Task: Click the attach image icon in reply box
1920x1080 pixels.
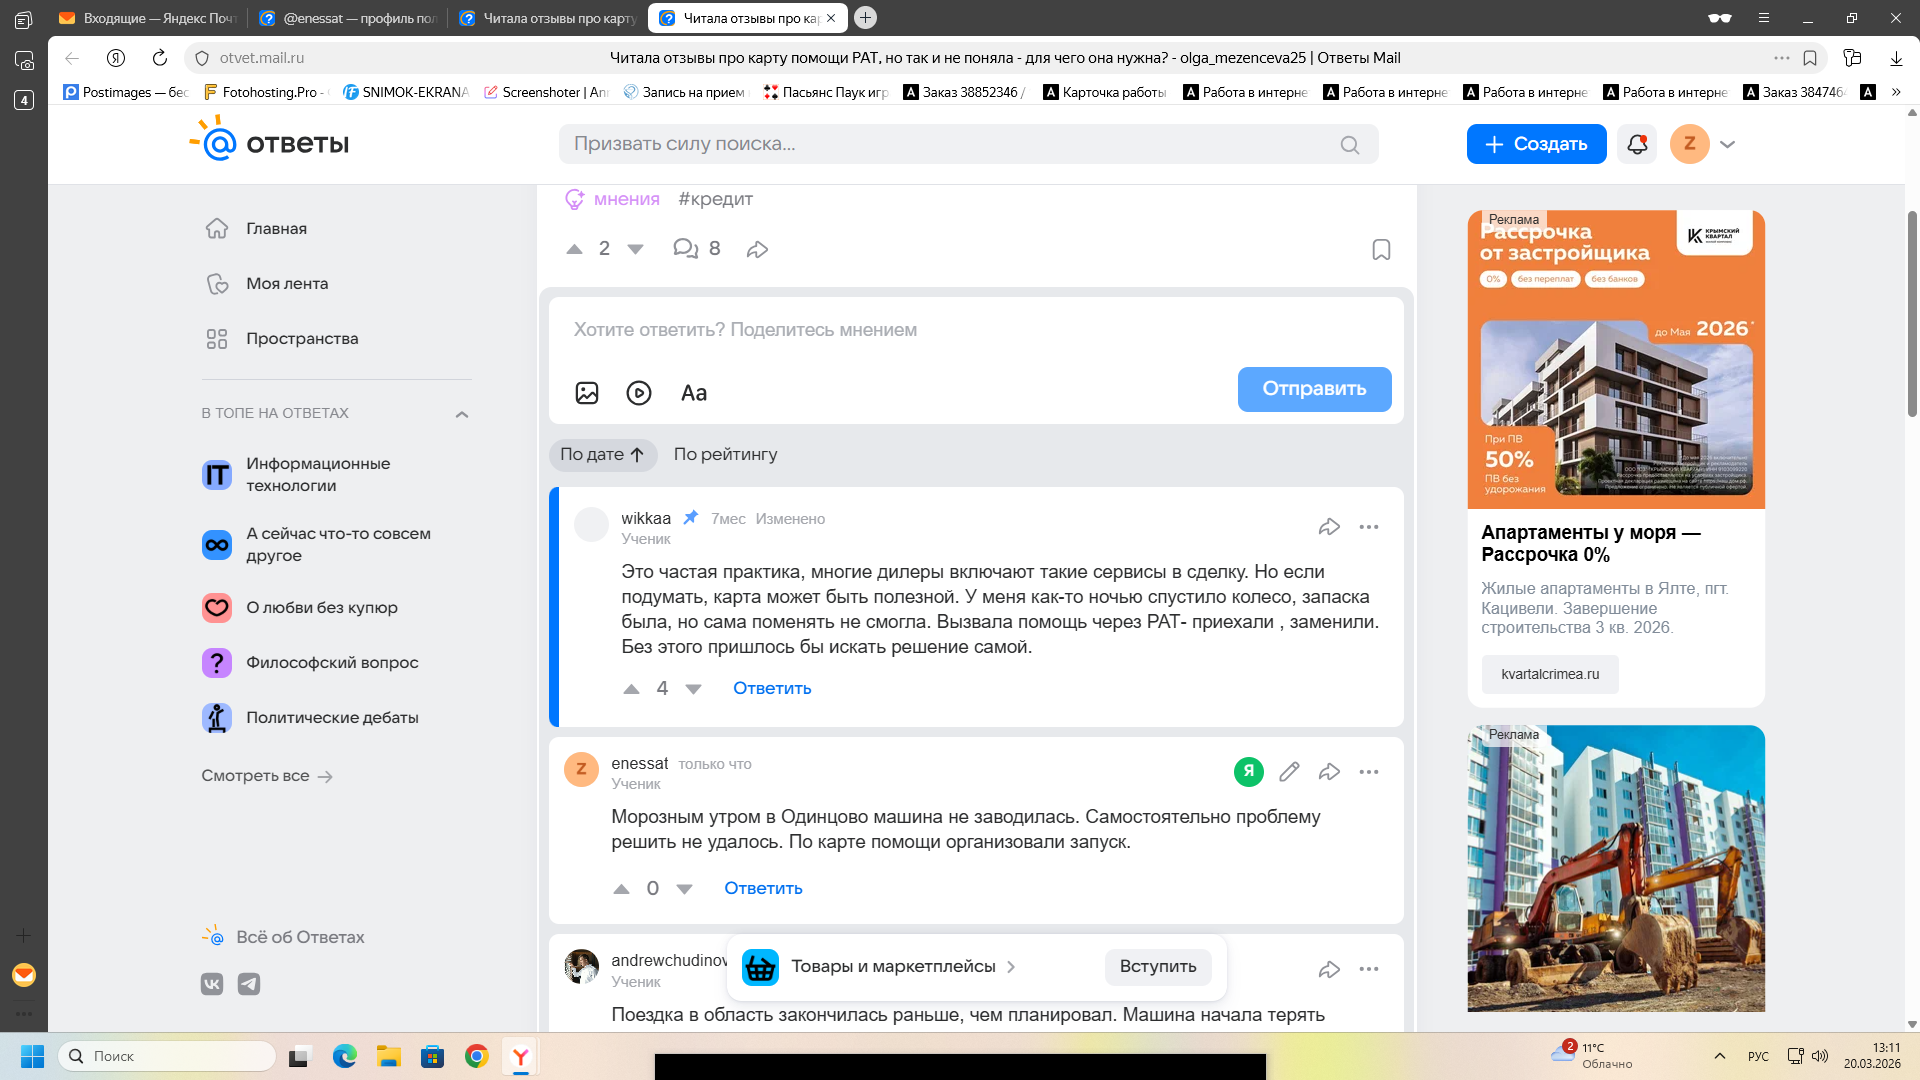Action: [587, 393]
